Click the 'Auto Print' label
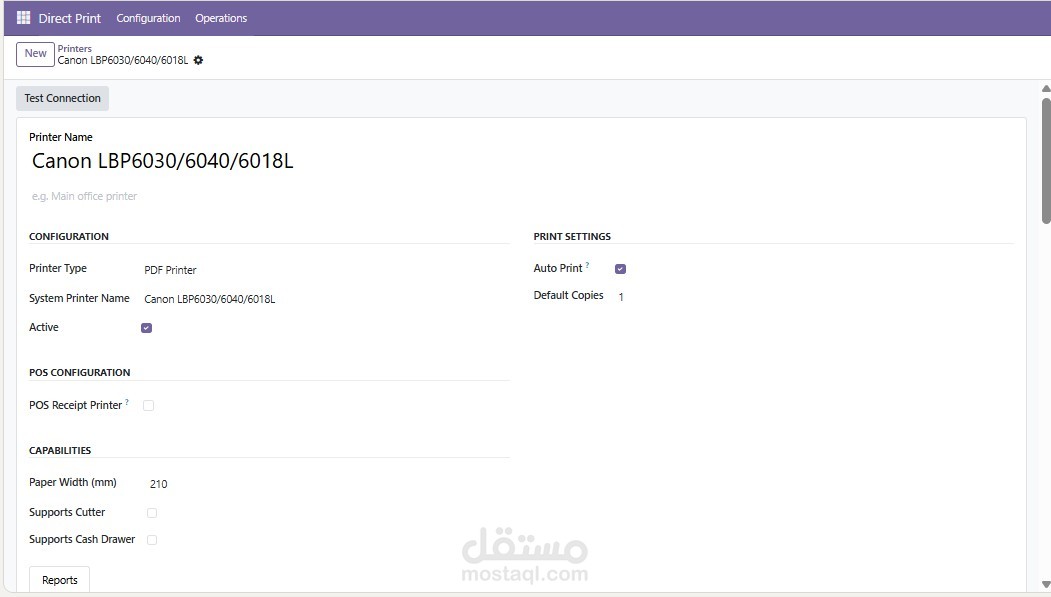1051x597 pixels. [558, 268]
